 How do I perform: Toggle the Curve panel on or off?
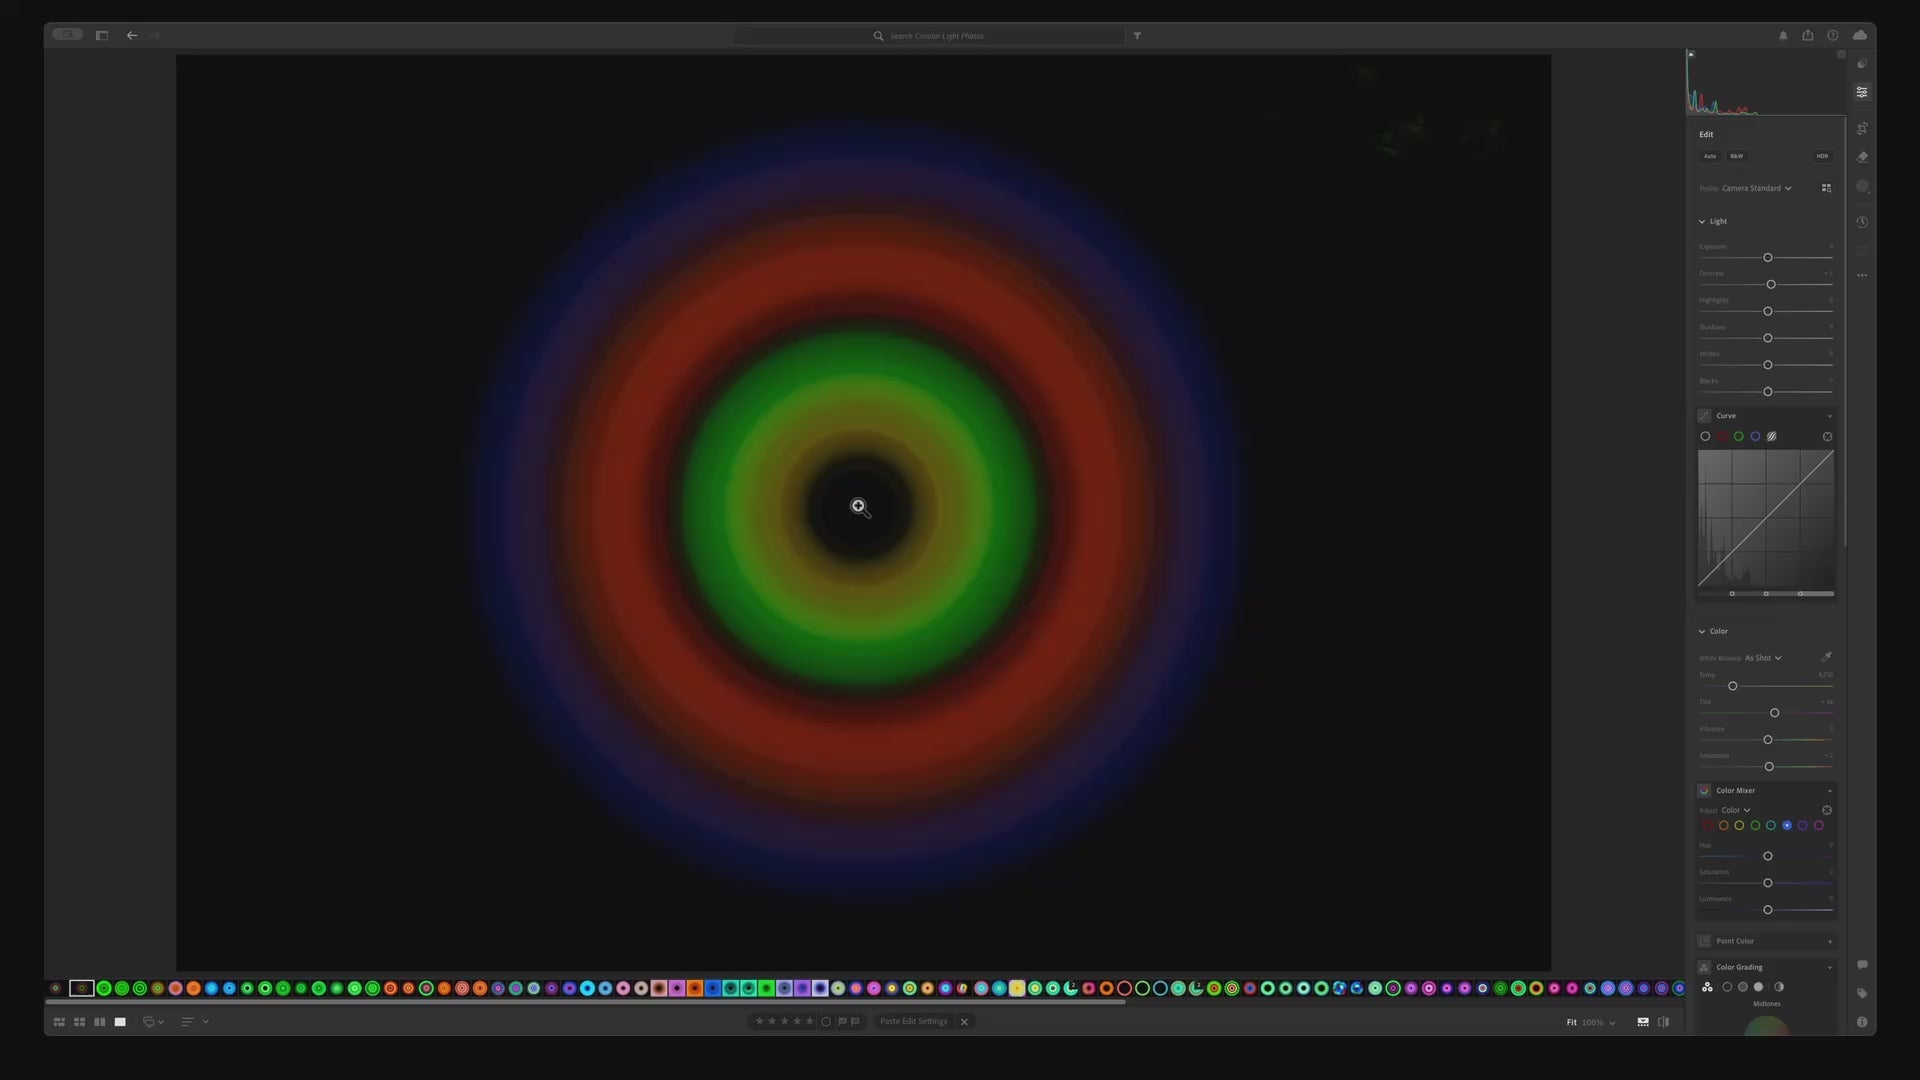pyautogui.click(x=1704, y=416)
